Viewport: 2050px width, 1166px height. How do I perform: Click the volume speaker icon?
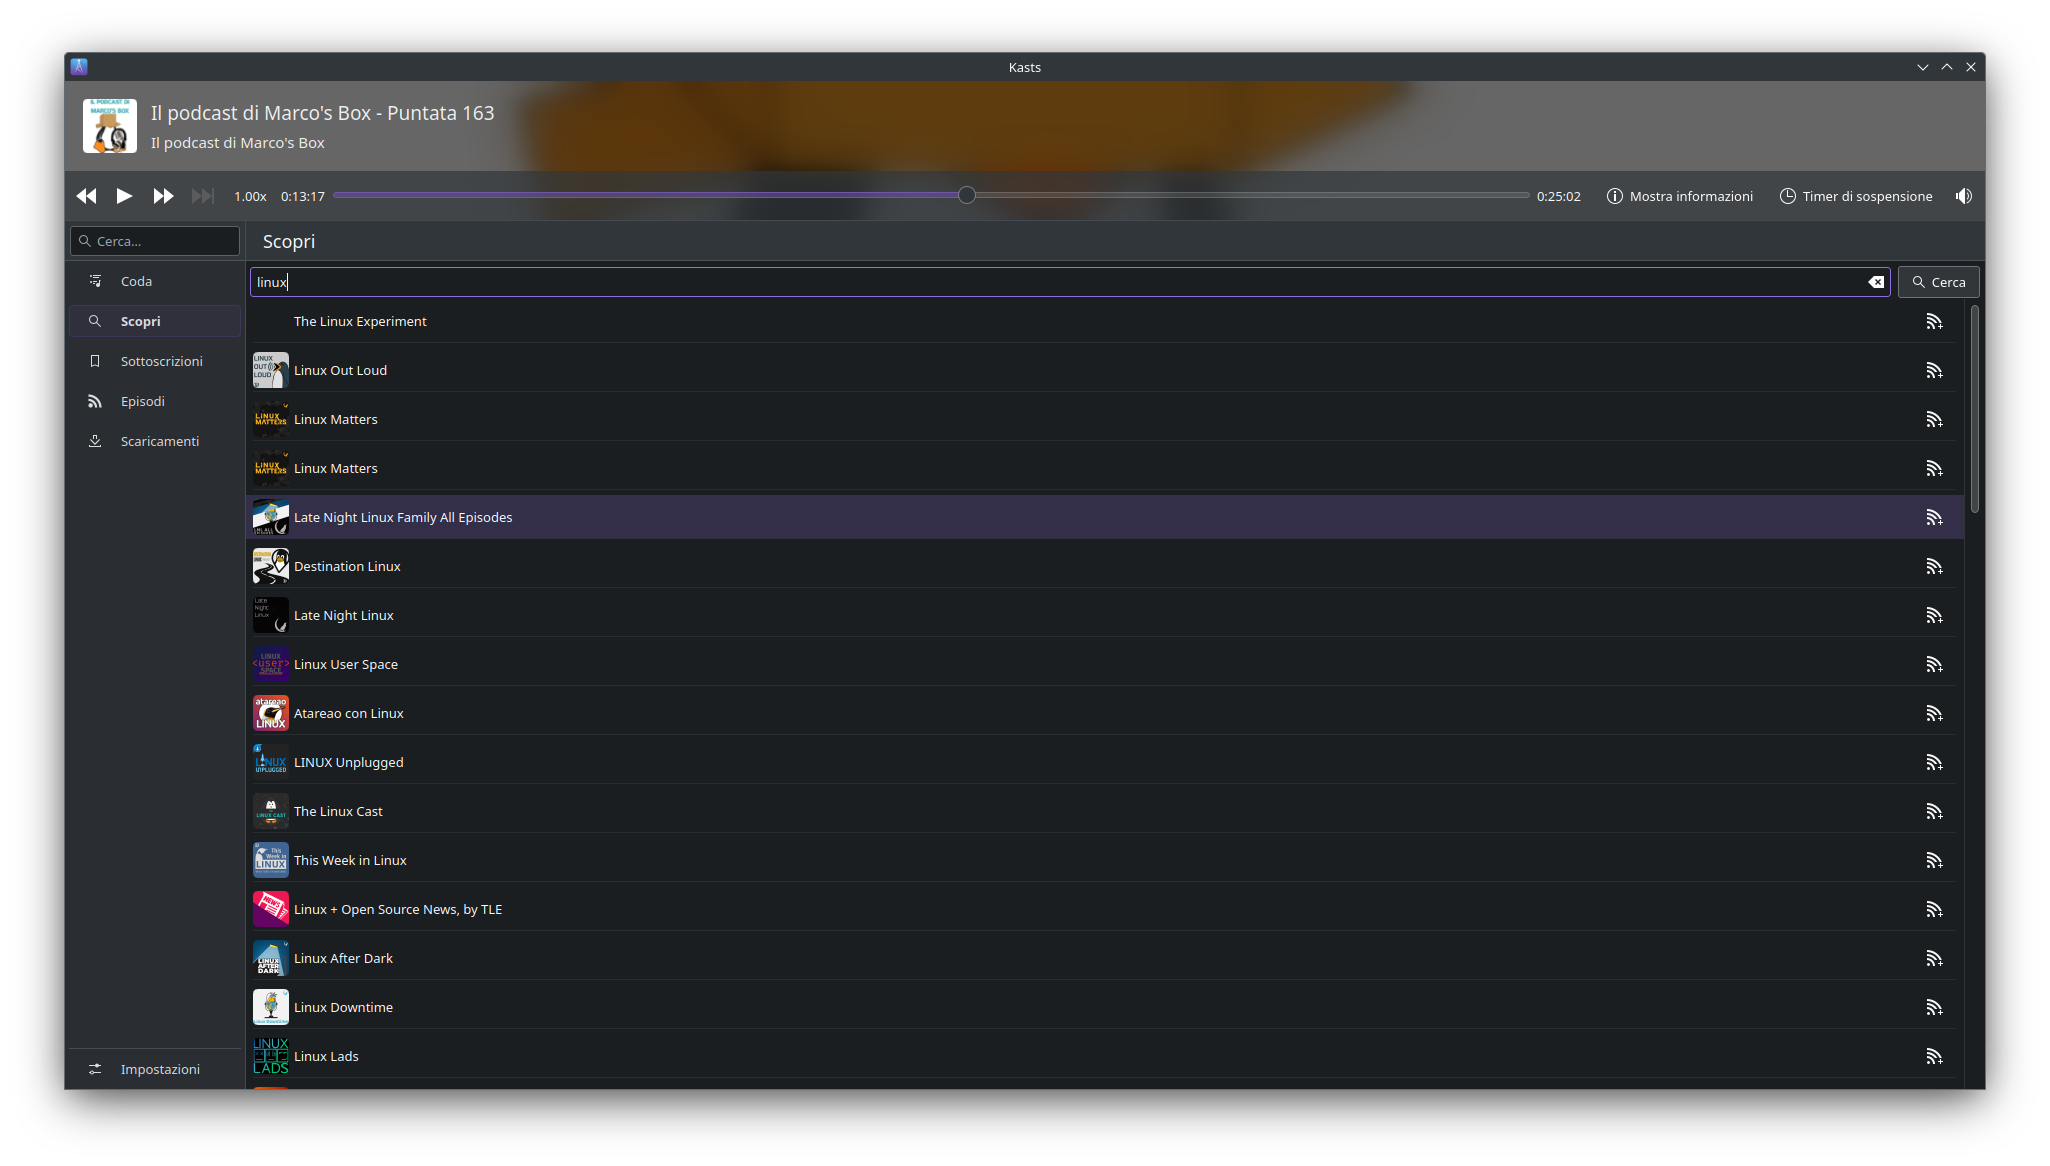pos(1964,196)
